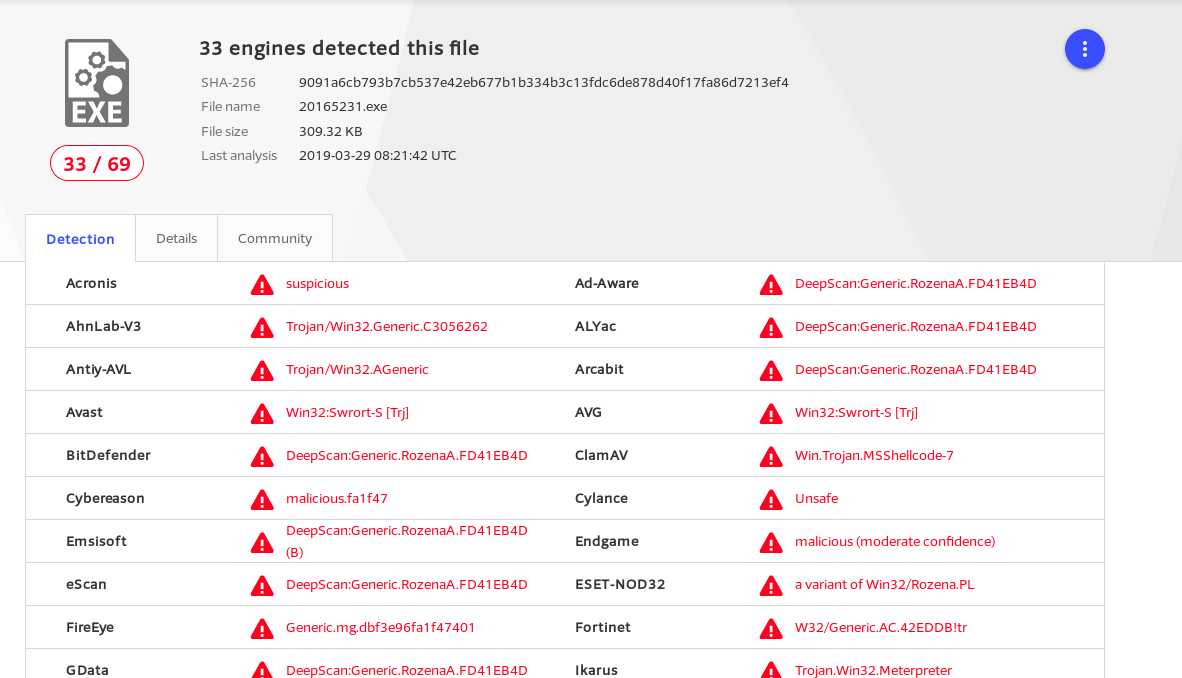Click the warning icon in the eScan row
The image size is (1182, 678).
(262, 585)
